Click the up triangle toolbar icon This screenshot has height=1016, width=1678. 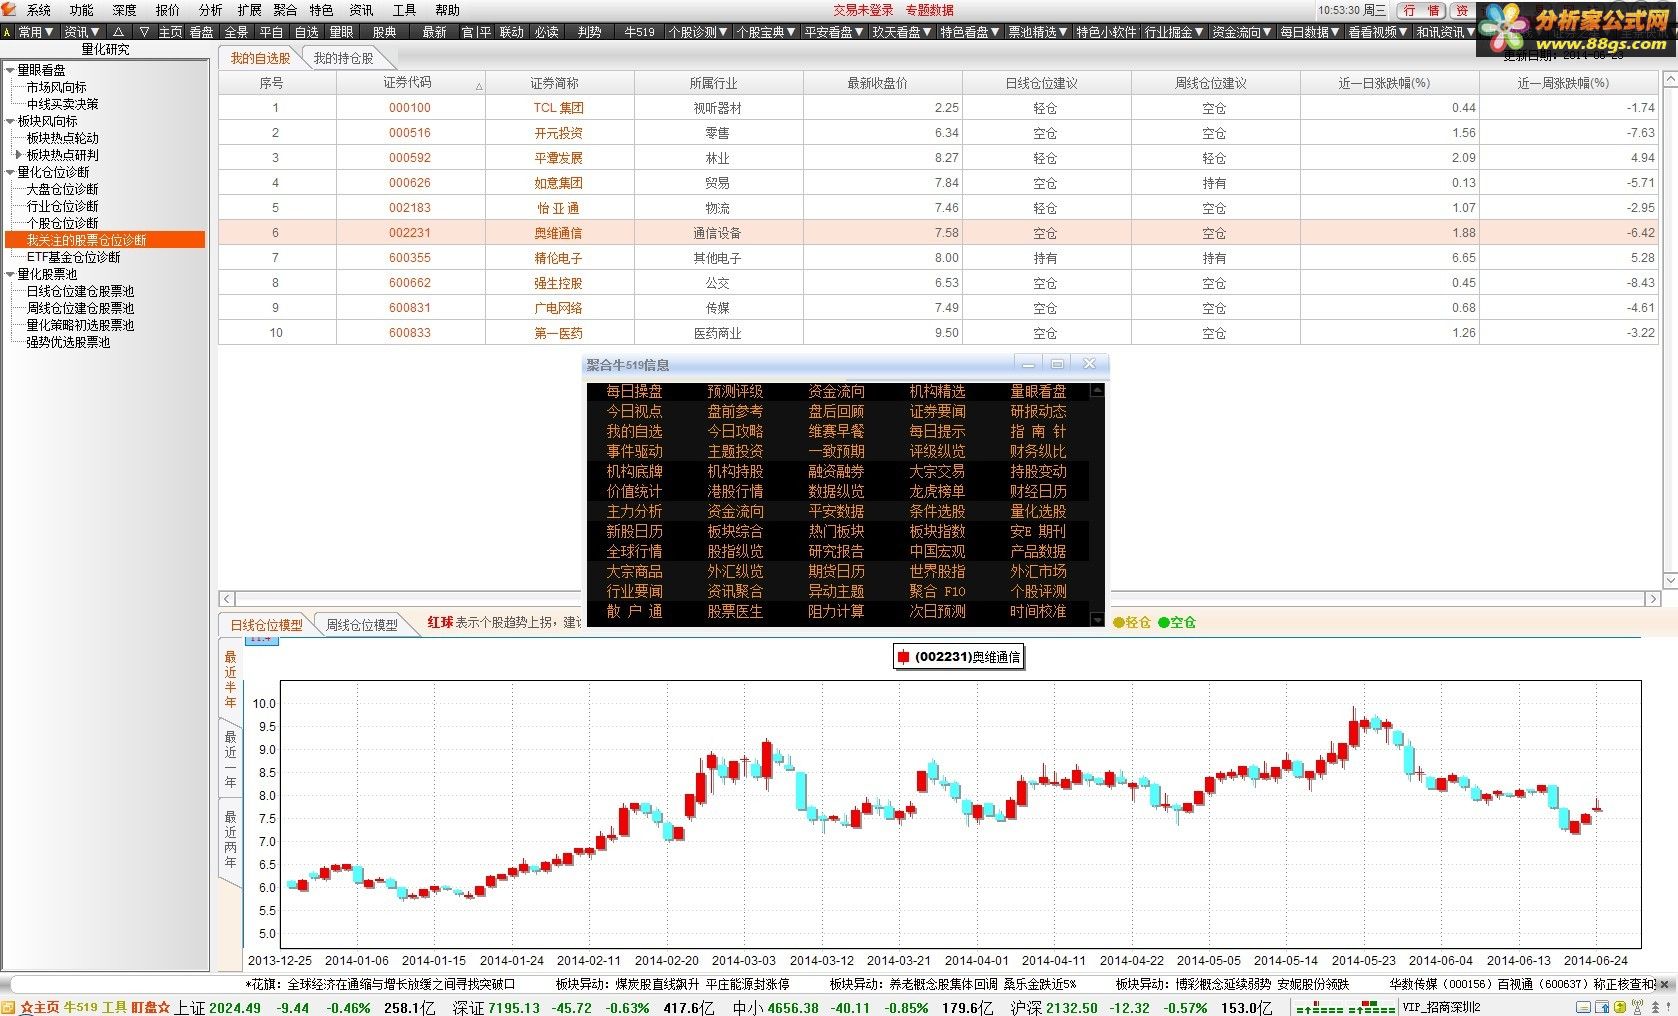118,32
